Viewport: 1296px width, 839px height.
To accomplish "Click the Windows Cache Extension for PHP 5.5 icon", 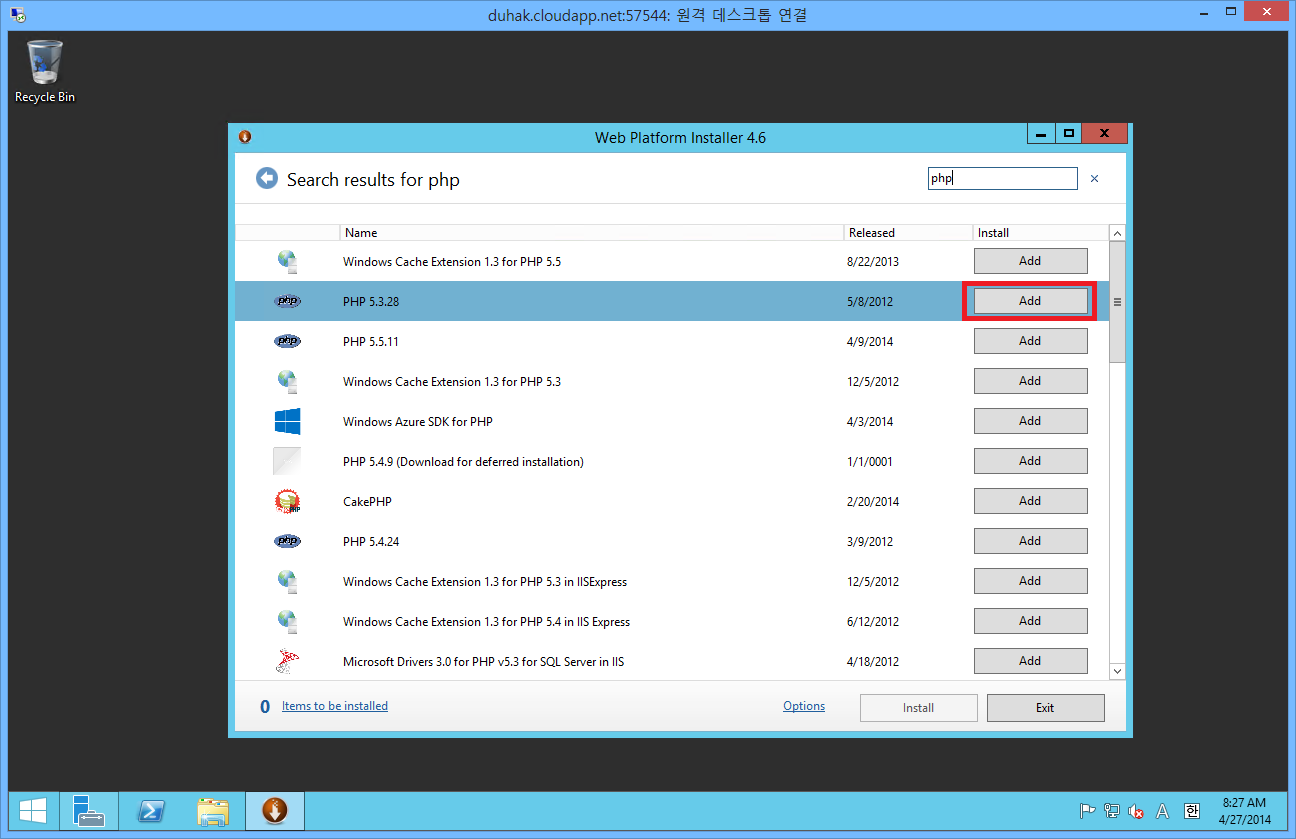I will 287,261.
